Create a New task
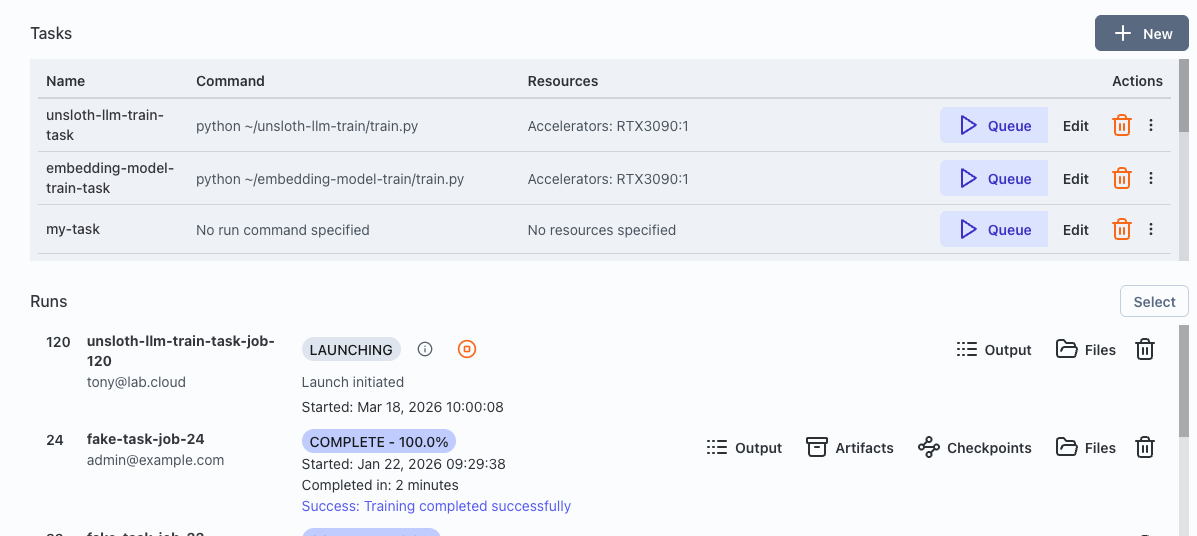The height and width of the screenshot is (536, 1197). pos(1142,34)
